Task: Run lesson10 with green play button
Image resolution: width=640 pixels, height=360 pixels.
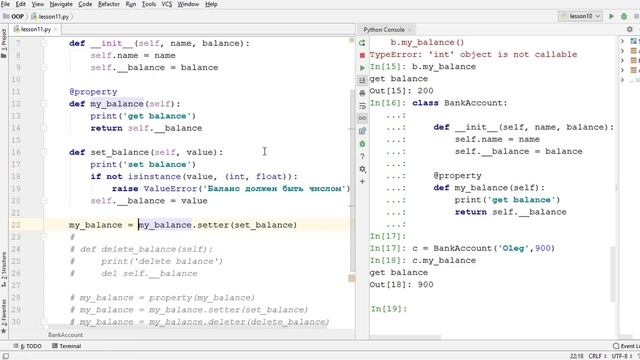Action: [611, 16]
